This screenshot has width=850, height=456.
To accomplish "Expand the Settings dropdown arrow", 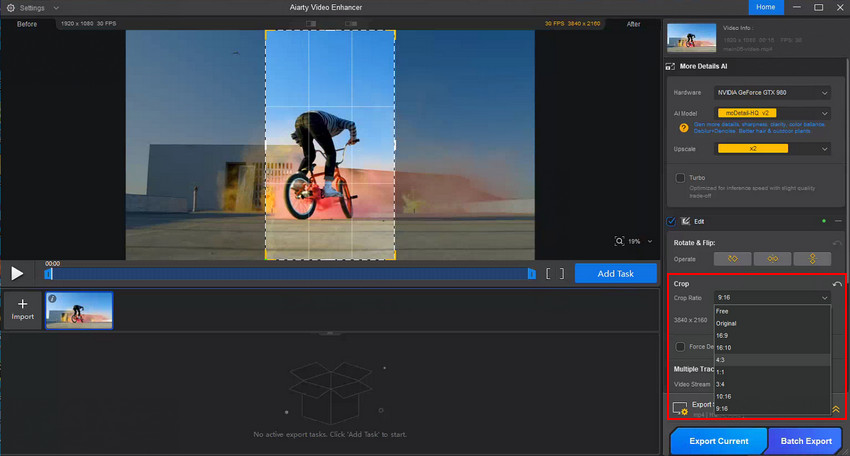I will 56,8.
